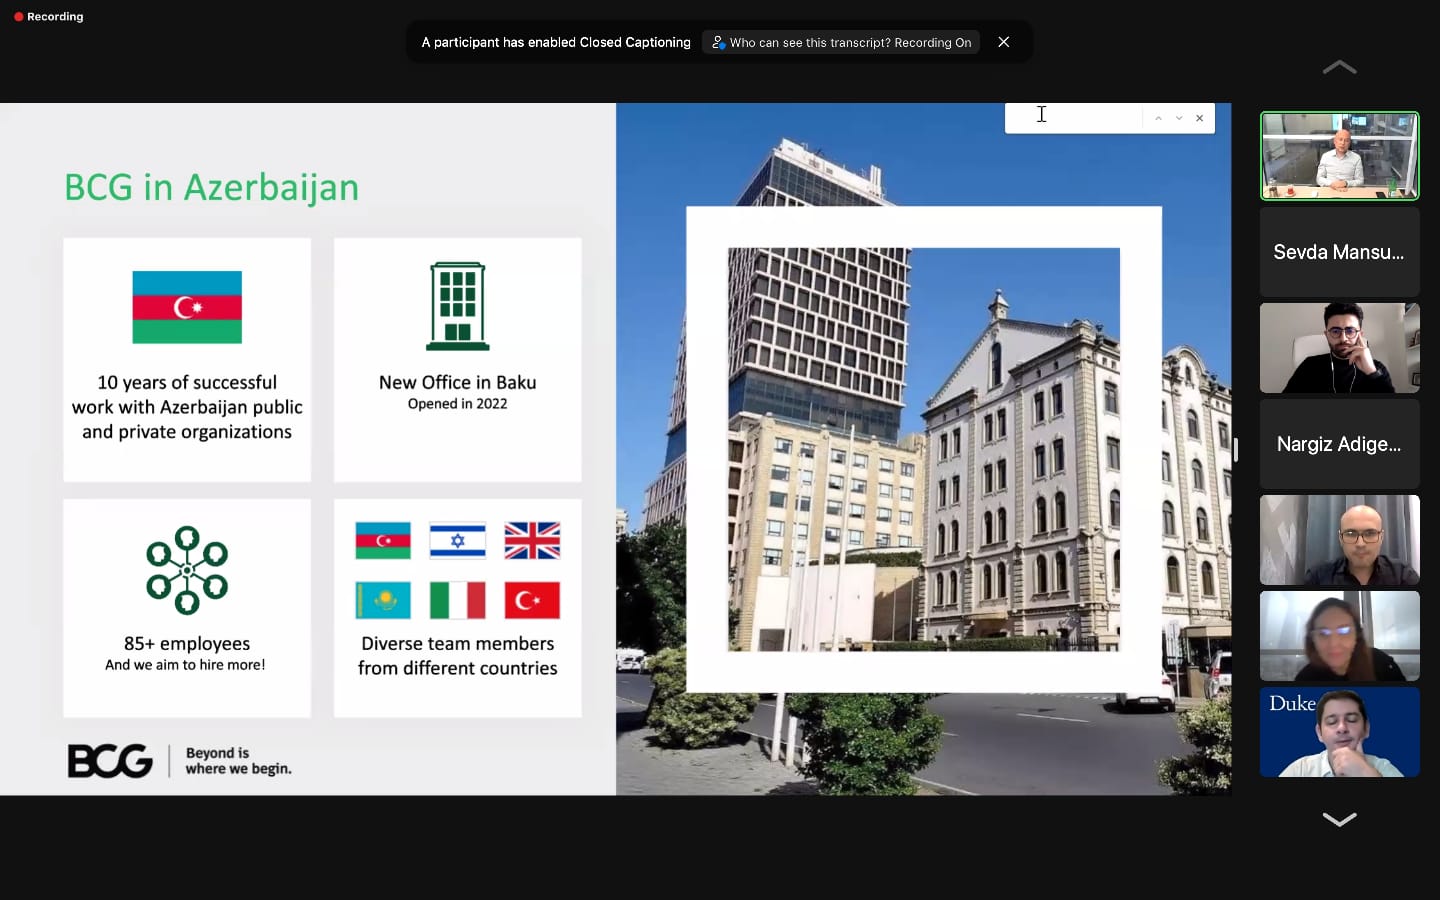Click the BCG logo on slide
The width and height of the screenshot is (1440, 900).
pyautogui.click(x=110, y=761)
